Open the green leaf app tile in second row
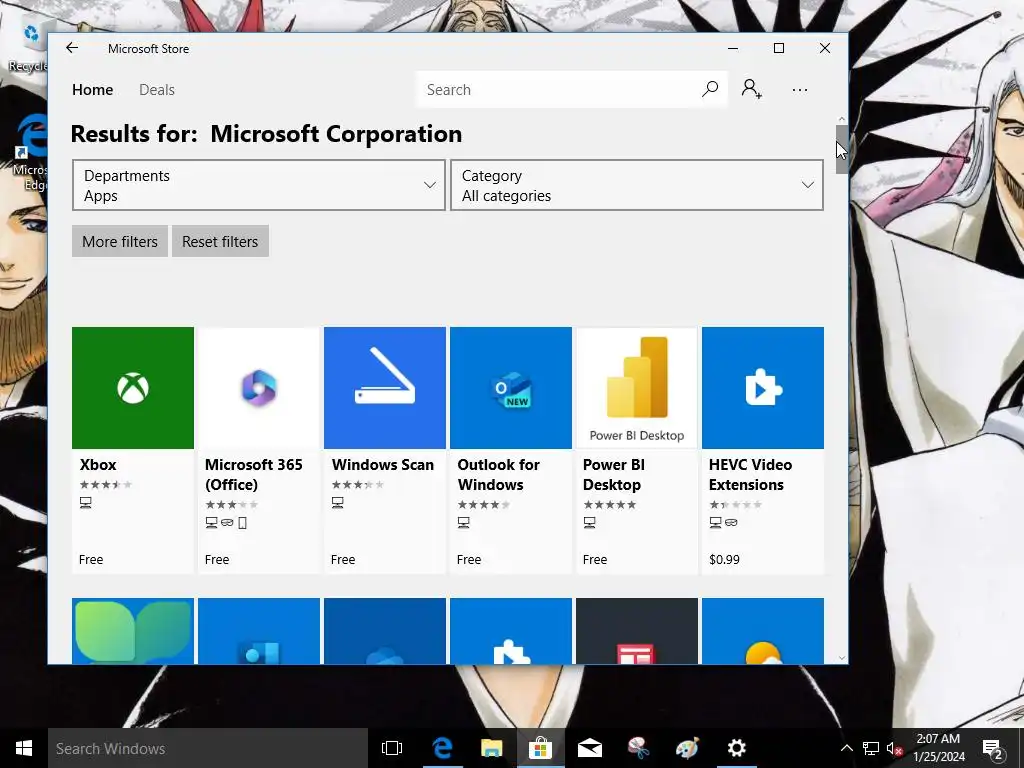The width and height of the screenshot is (1024, 768). 133,631
